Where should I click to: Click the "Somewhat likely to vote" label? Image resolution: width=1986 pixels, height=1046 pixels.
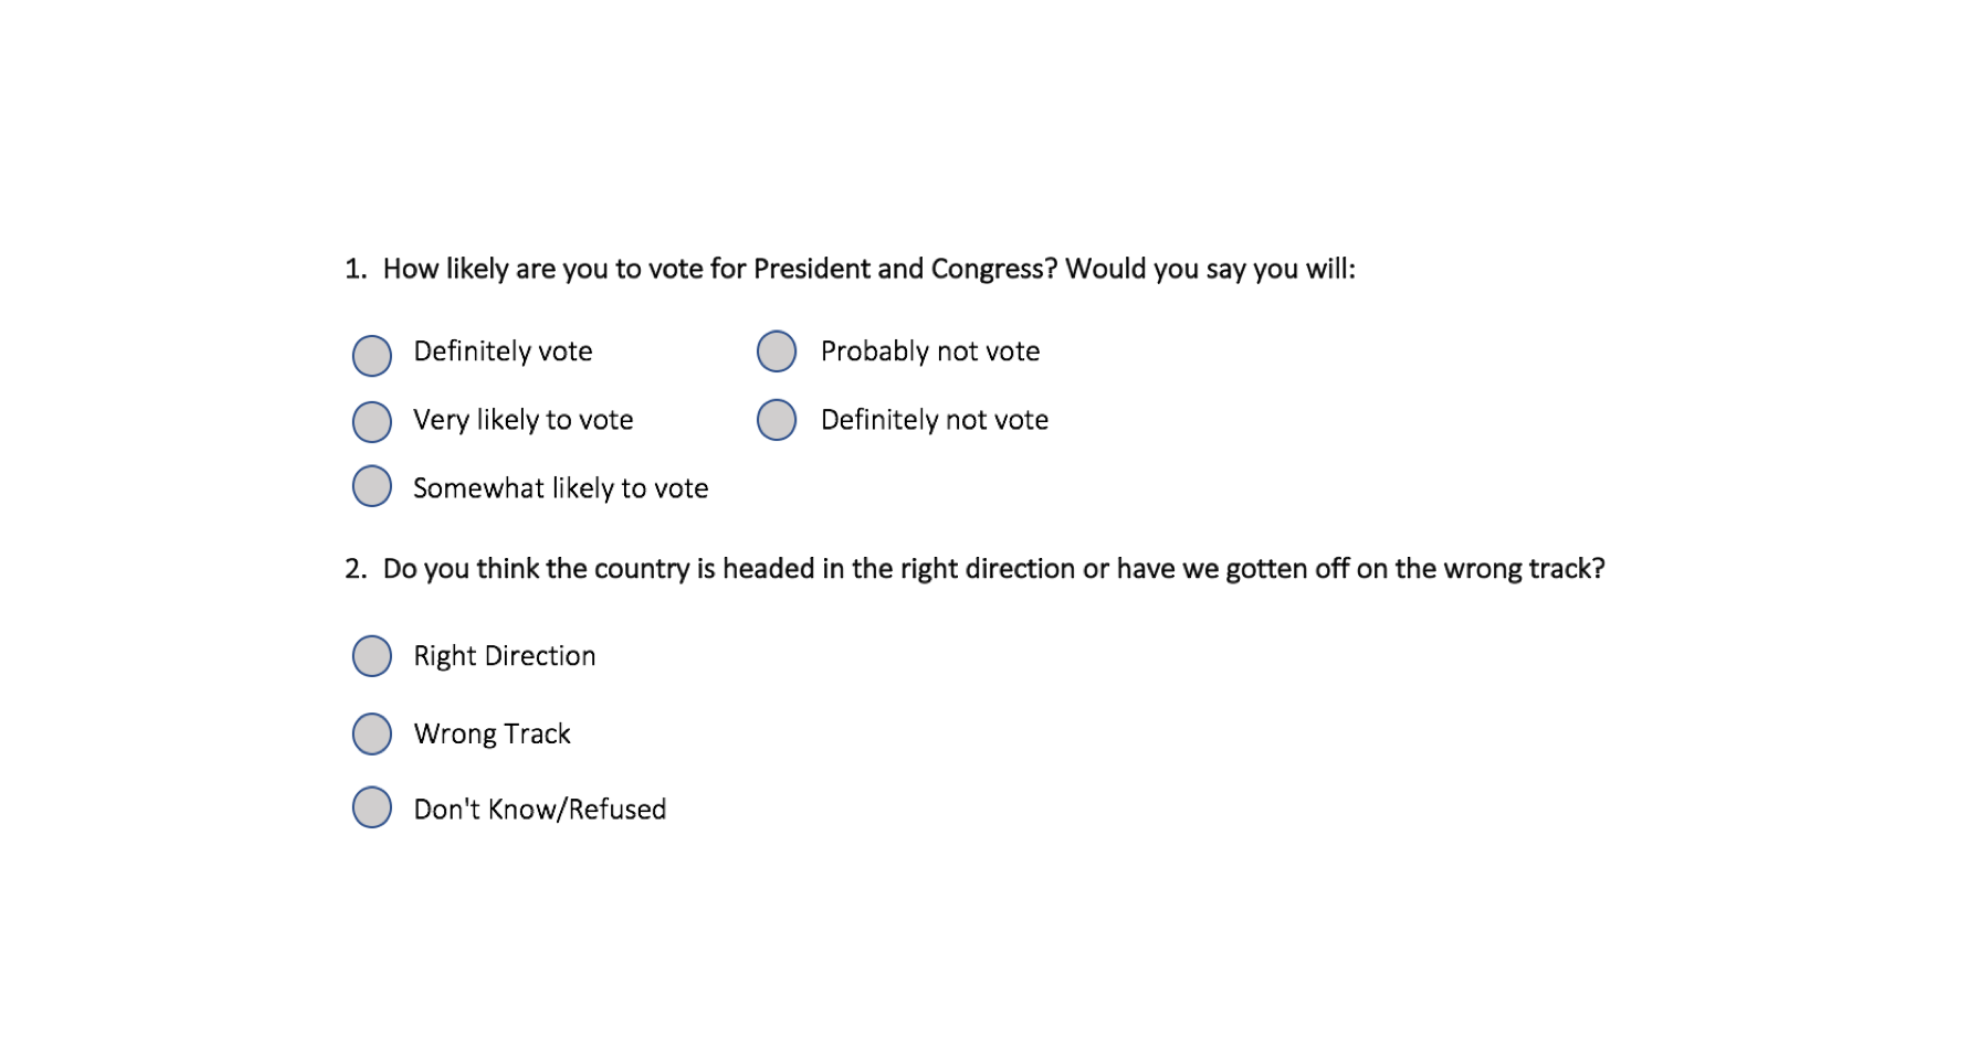coord(560,488)
